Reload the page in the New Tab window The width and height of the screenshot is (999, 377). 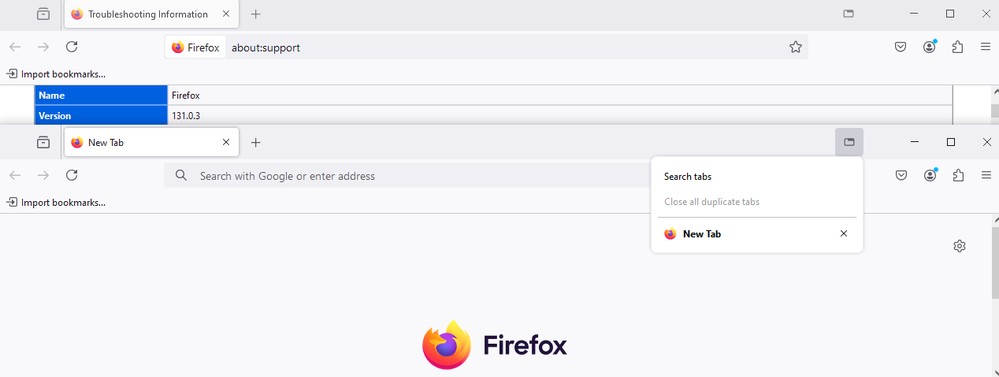click(72, 175)
